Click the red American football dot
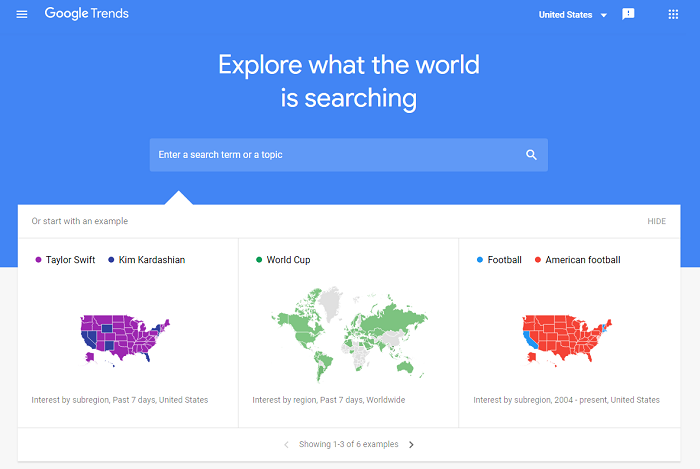 click(537, 260)
